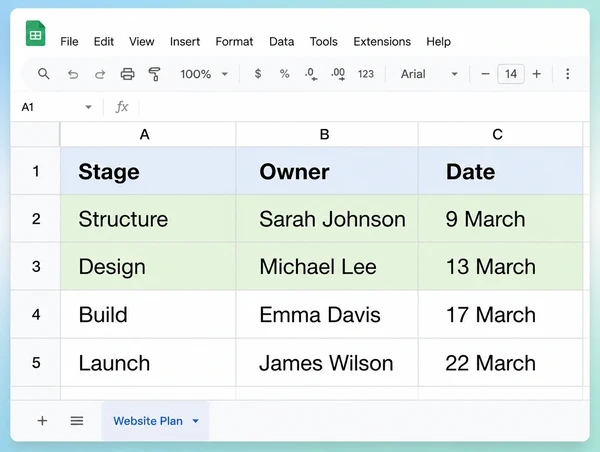Open the Tools menu

(324, 41)
